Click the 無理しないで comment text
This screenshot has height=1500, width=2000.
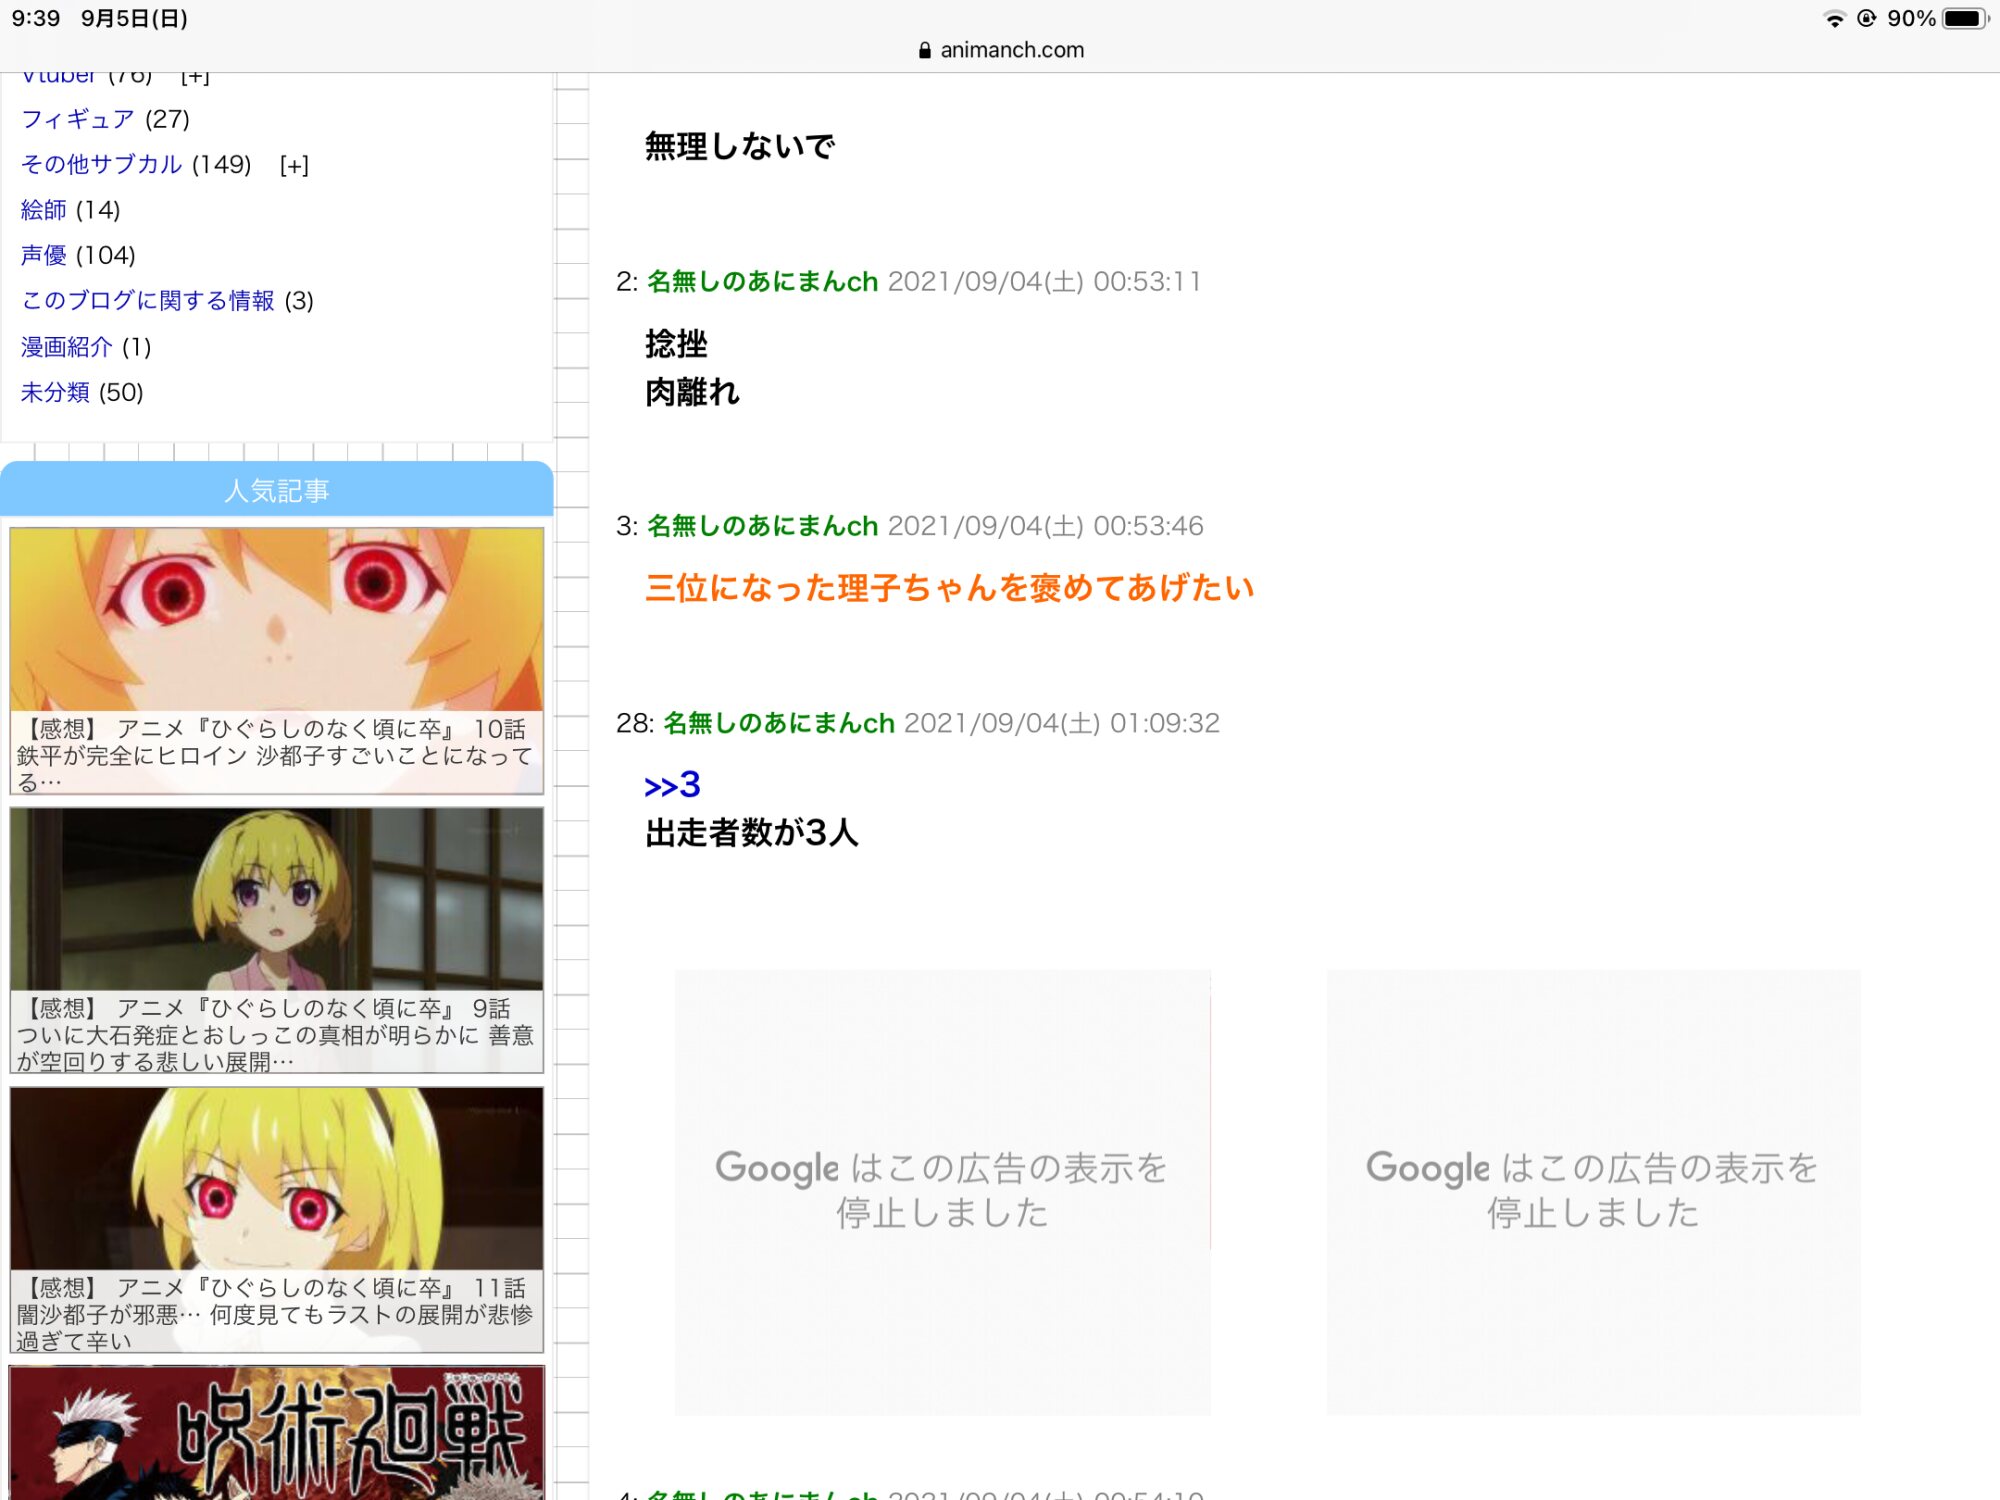[x=740, y=147]
